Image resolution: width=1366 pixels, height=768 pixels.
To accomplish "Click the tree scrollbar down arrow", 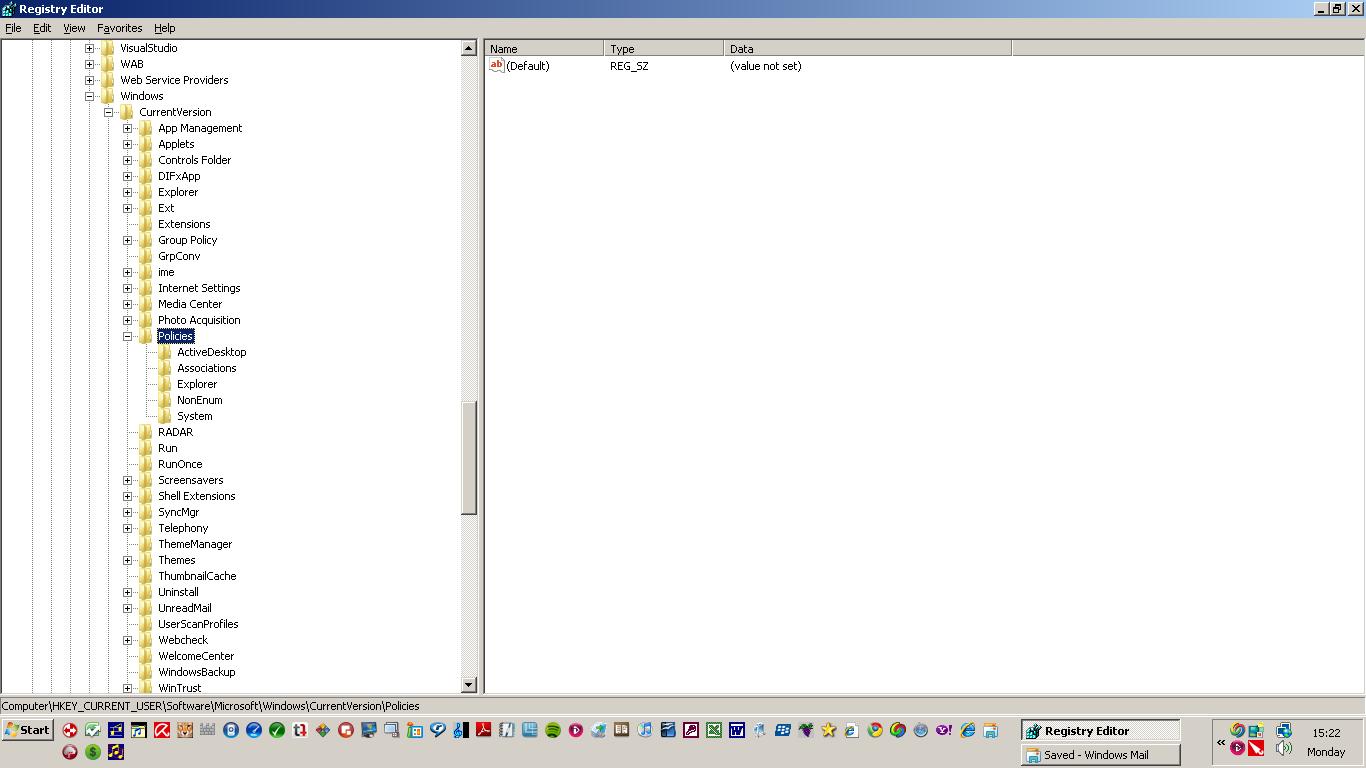I will click(x=469, y=685).
